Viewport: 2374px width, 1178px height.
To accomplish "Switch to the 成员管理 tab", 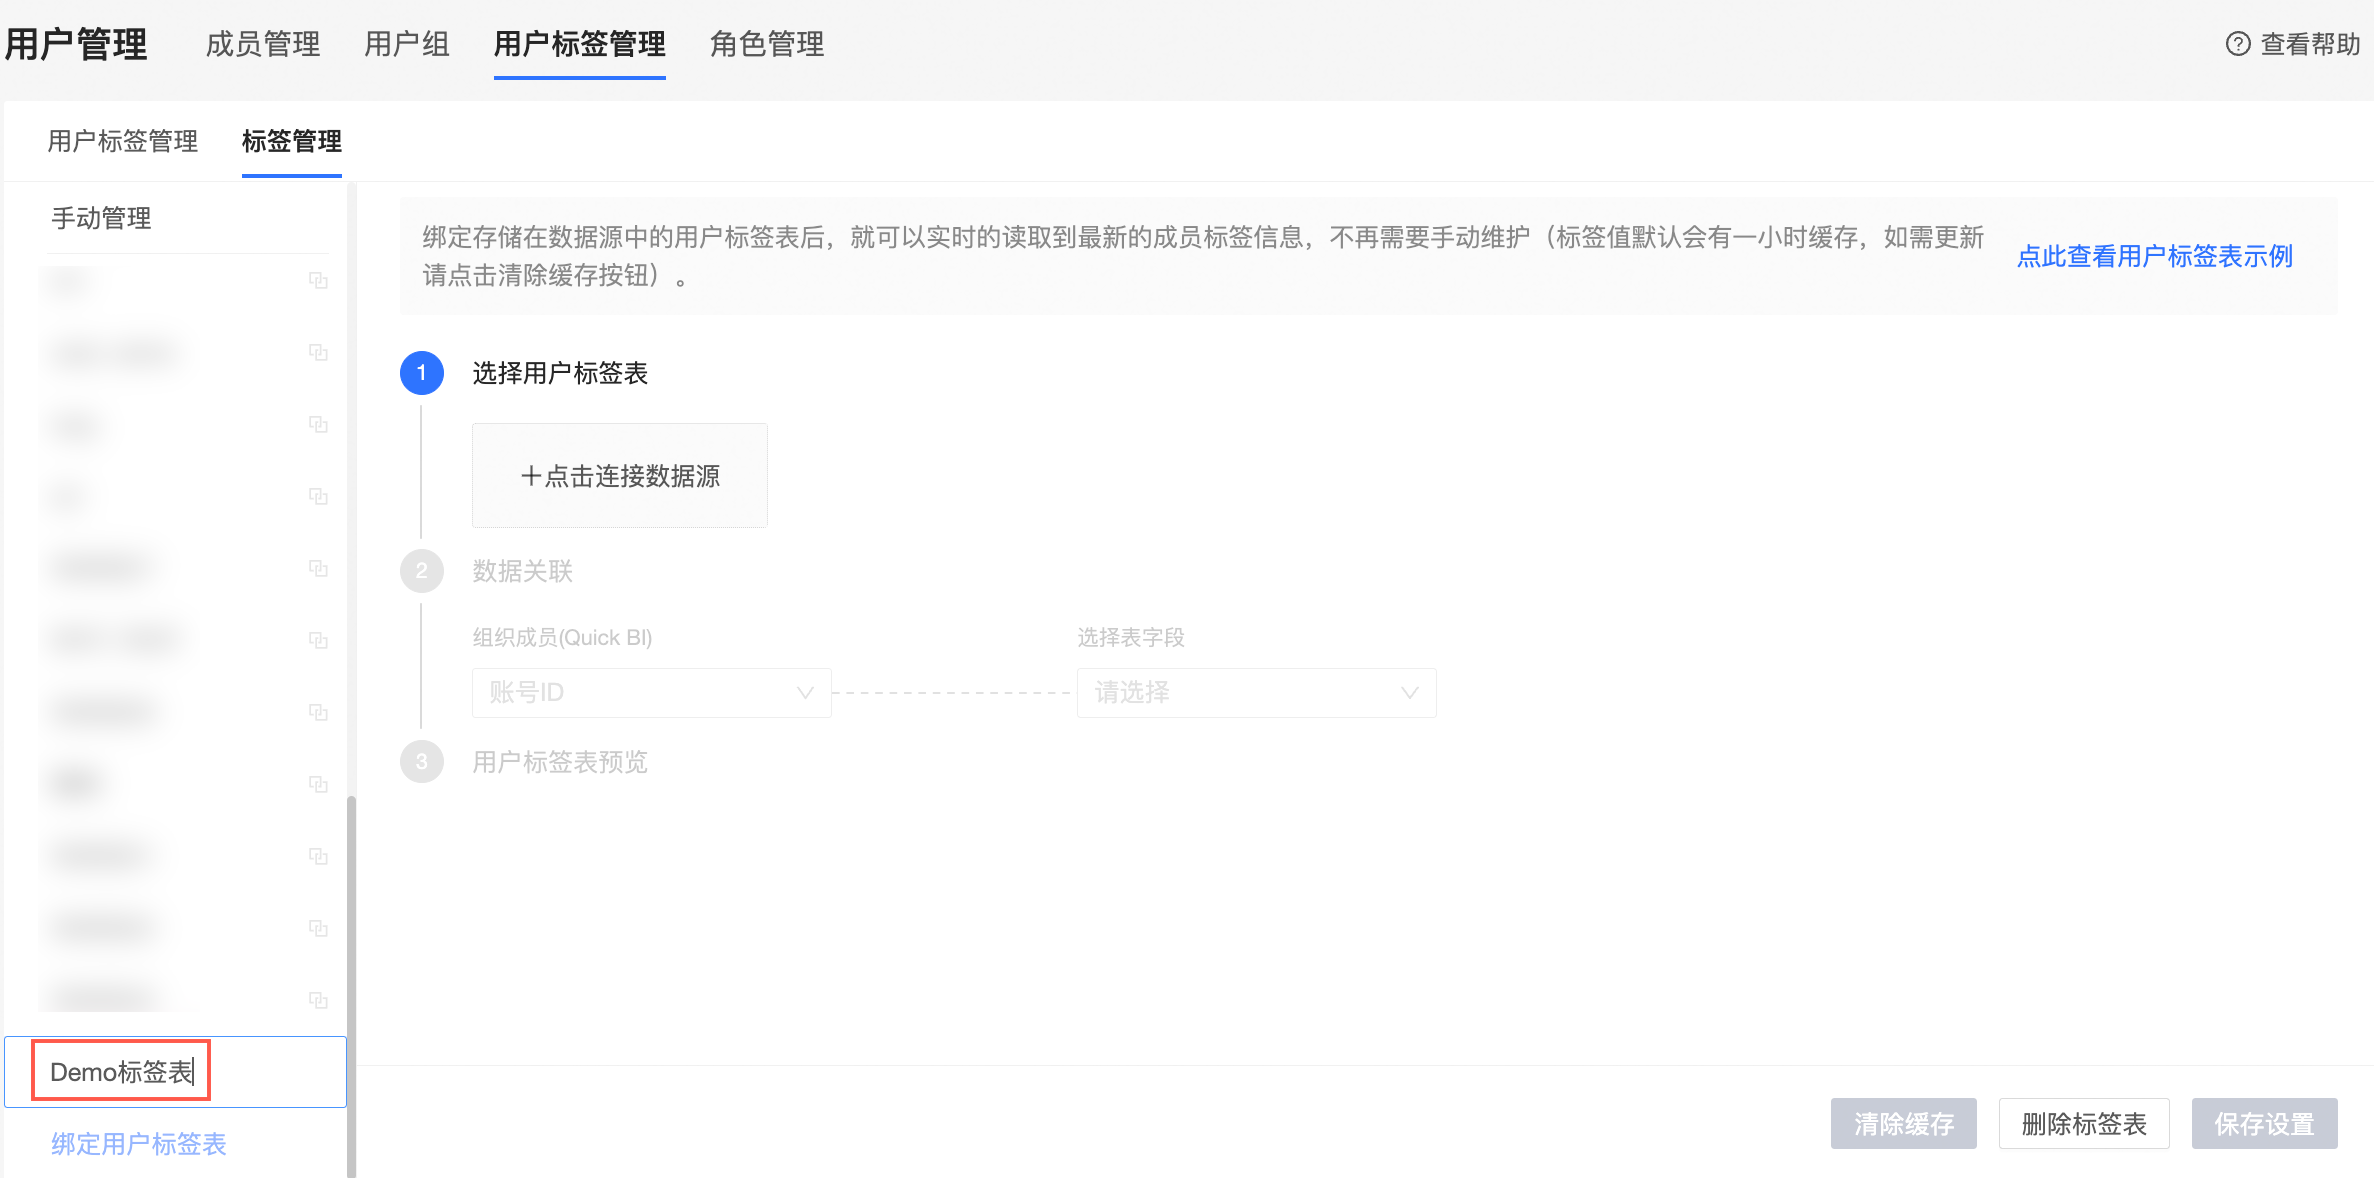I will pyautogui.click(x=262, y=44).
